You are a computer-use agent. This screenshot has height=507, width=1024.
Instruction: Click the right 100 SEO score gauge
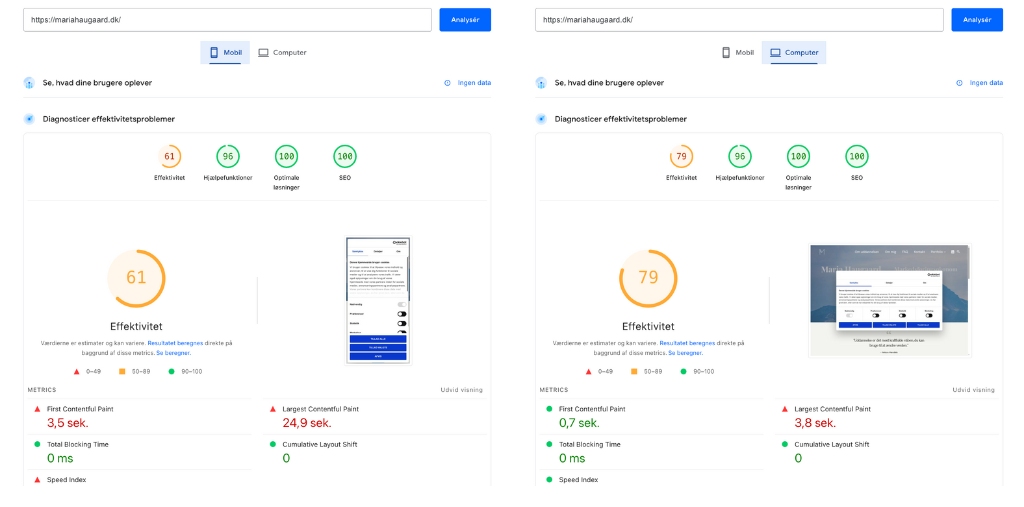tap(857, 157)
